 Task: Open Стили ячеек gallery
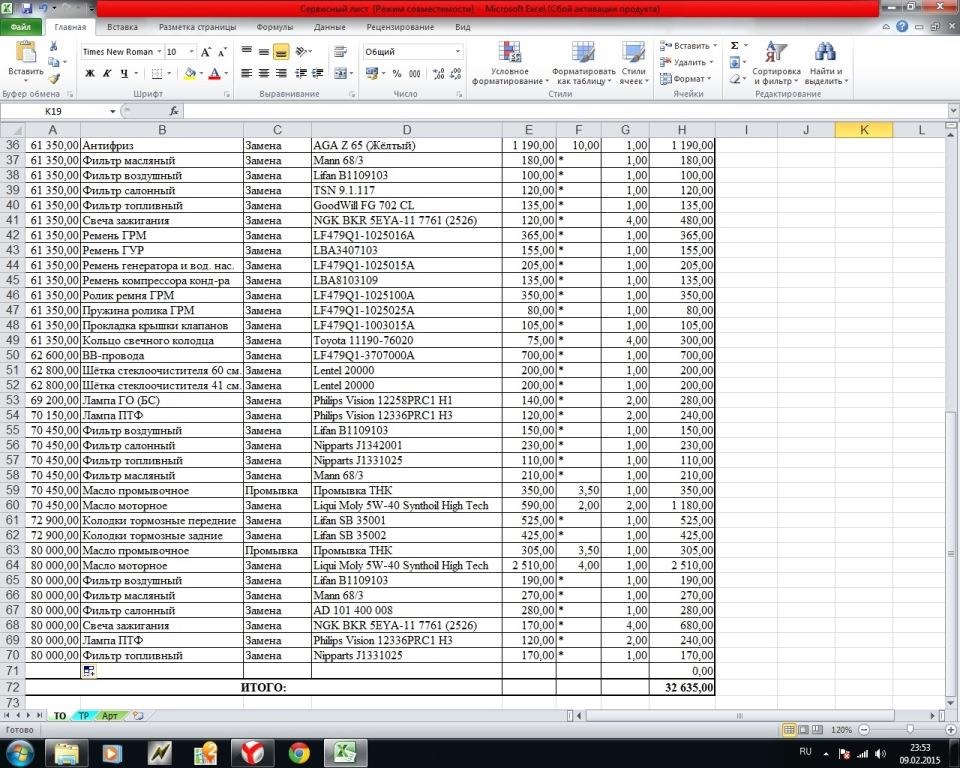pos(633,63)
